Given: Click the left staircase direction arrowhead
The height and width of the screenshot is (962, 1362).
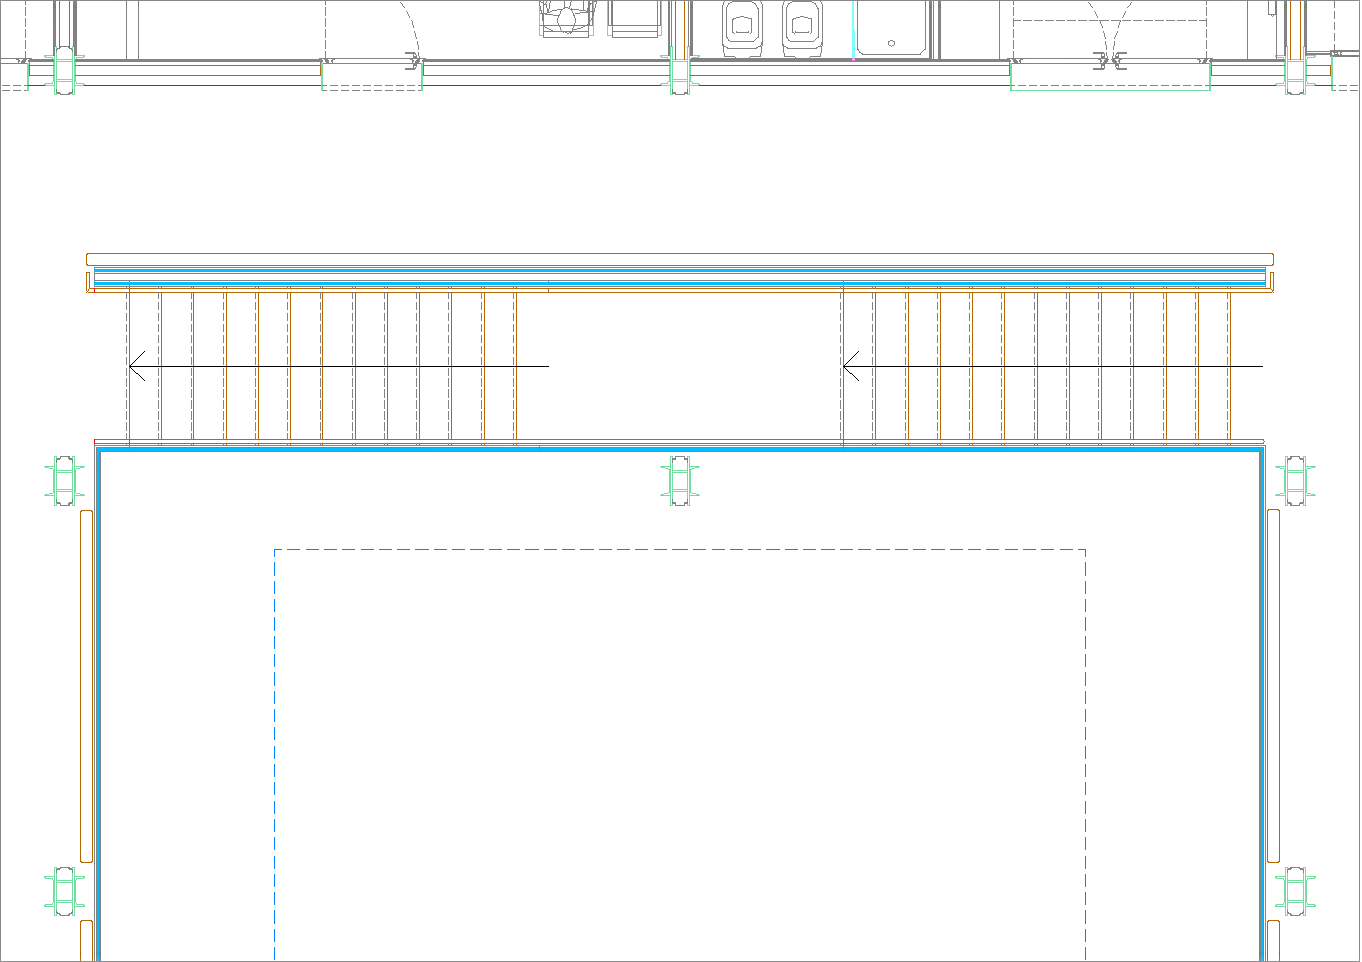Looking at the screenshot, I should point(136,366).
